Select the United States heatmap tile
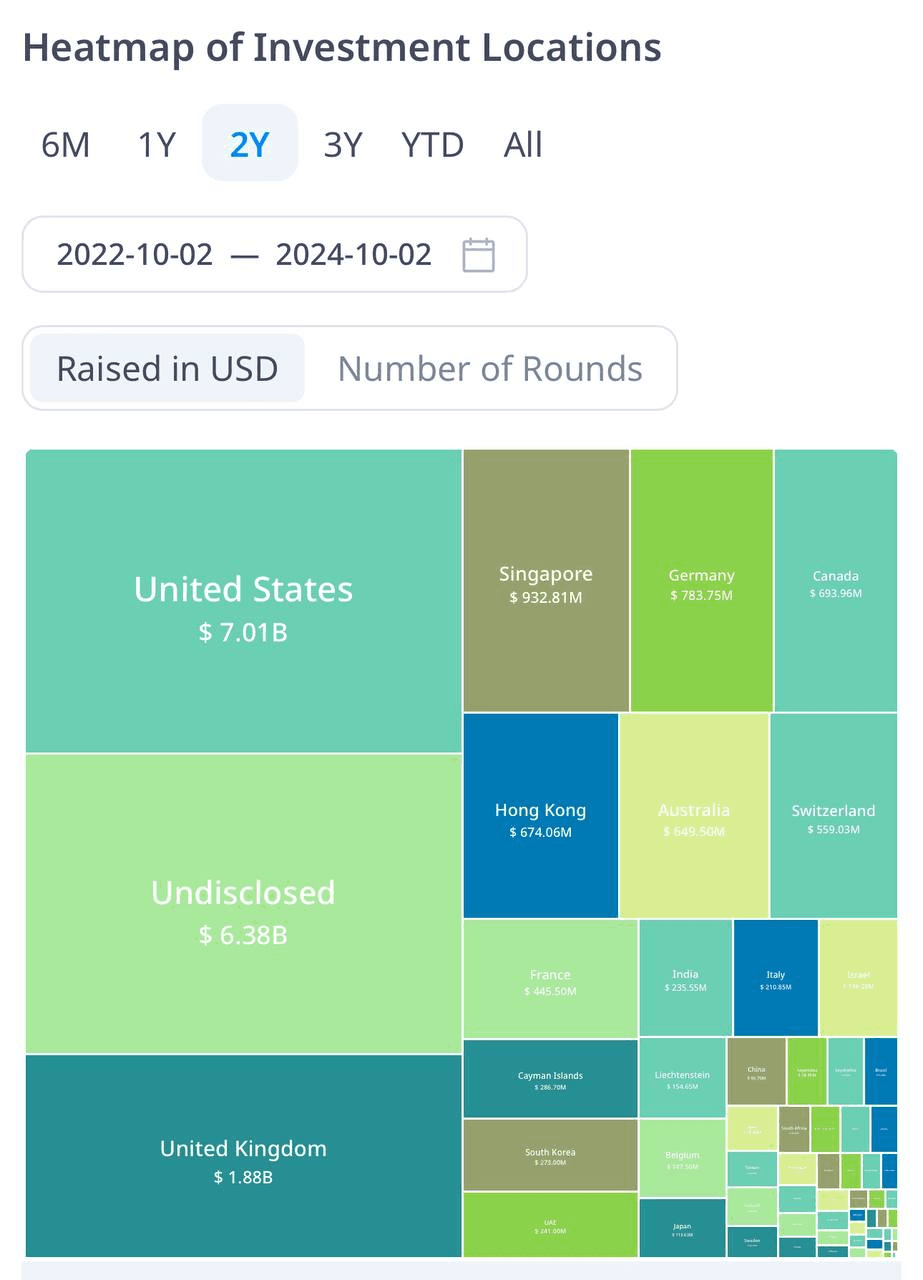Viewport: 923px width, 1280px height. pos(243,601)
